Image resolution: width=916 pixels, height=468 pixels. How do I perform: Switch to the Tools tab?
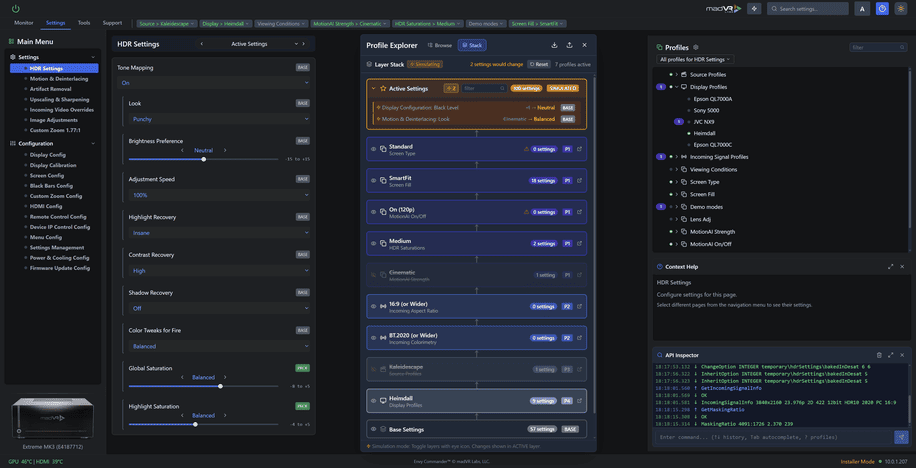pyautogui.click(x=84, y=22)
